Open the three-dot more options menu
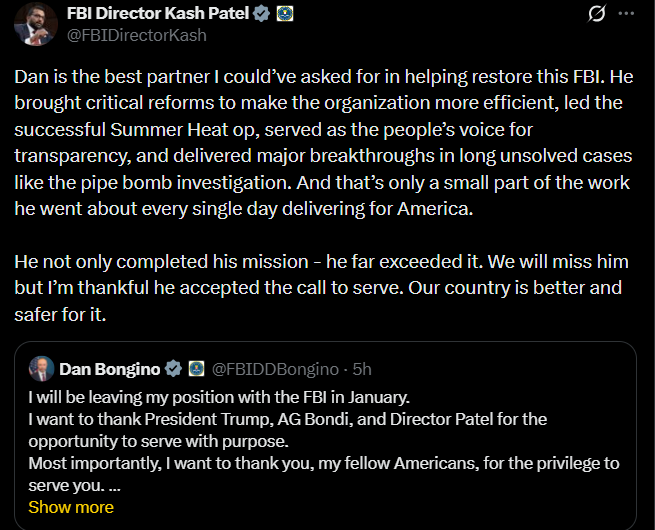The width and height of the screenshot is (655, 530). pyautogui.click(x=627, y=15)
